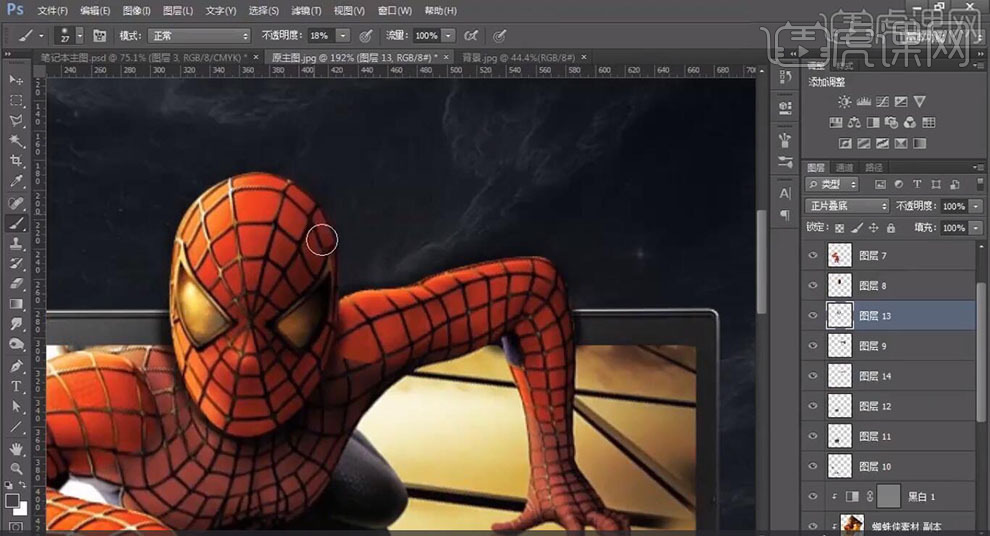
Task: Expand the layer opacity 100% dropdown arrow
Action: 975,206
